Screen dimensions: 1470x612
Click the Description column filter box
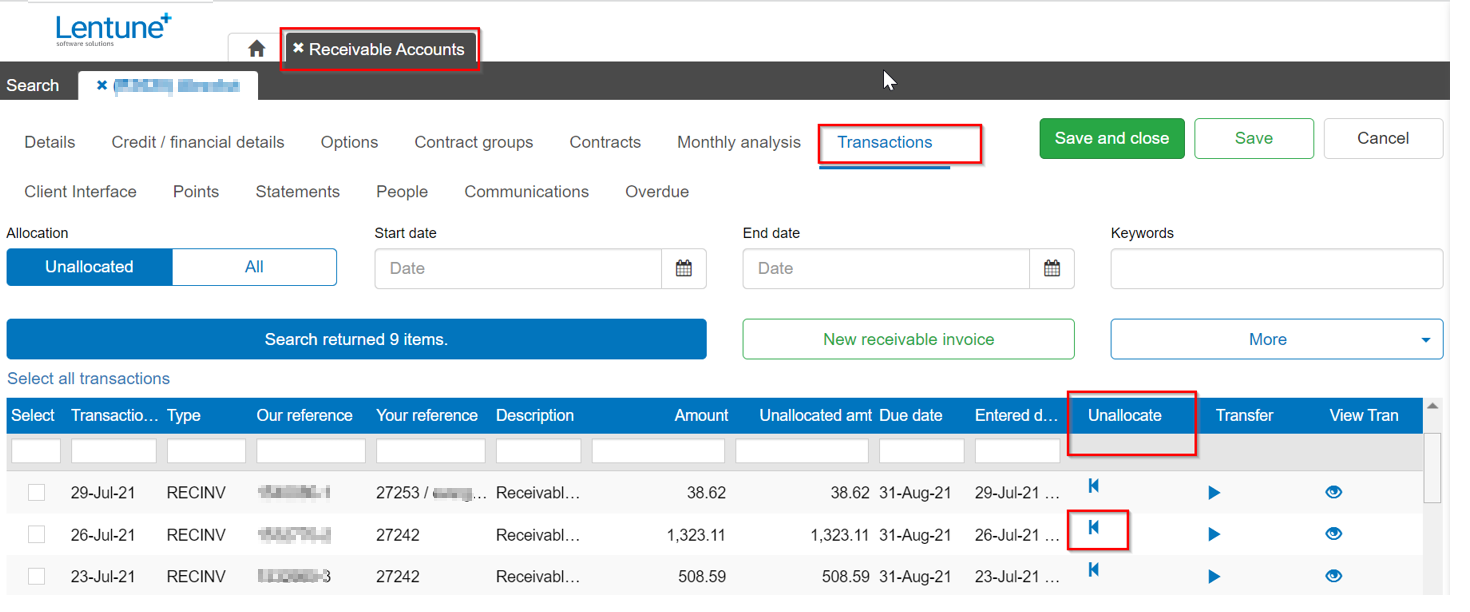pos(538,451)
